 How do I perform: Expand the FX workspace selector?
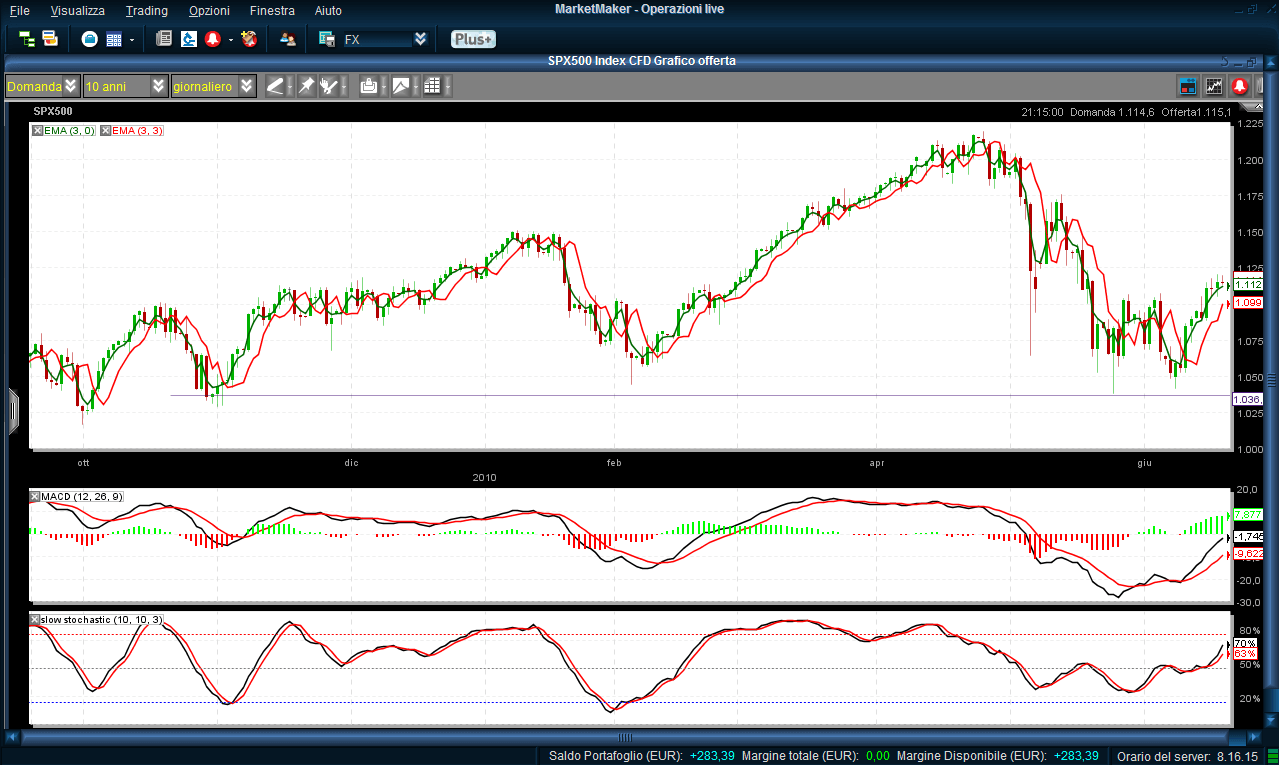click(x=420, y=39)
